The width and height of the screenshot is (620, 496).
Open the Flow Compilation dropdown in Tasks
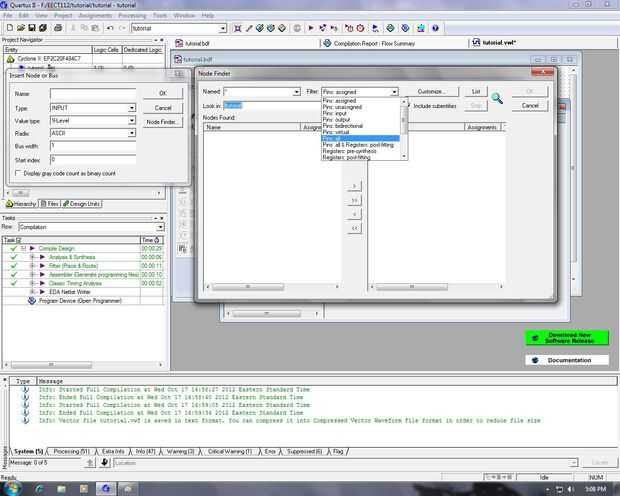(x=160, y=227)
